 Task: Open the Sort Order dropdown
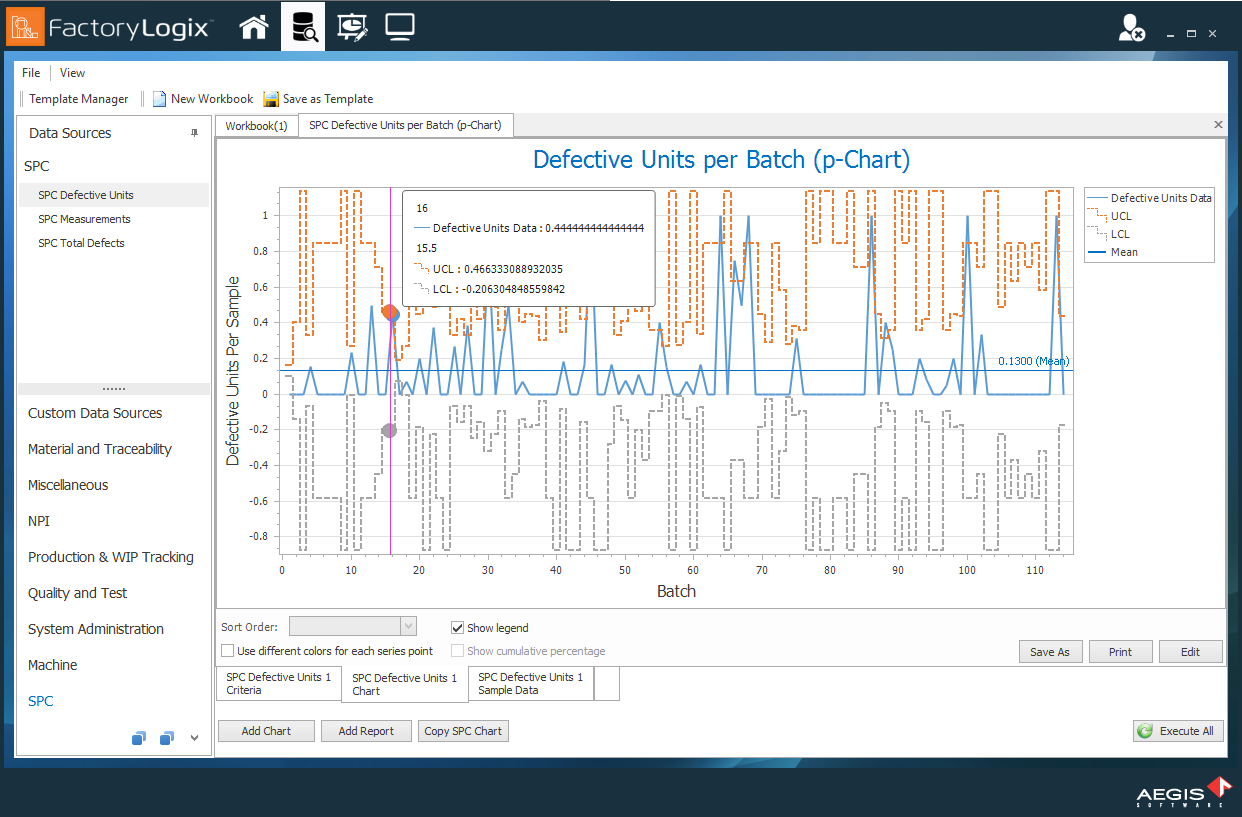407,626
